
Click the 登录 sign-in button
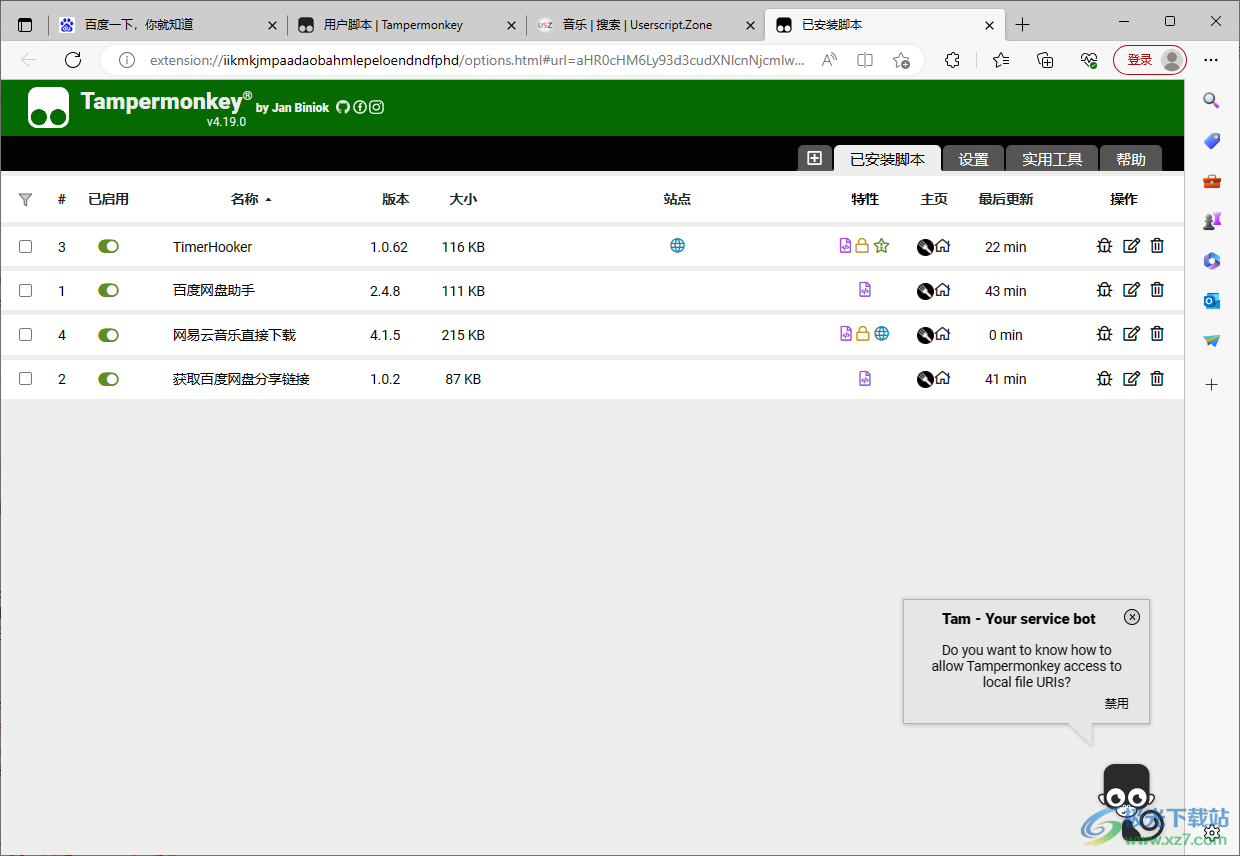(x=1150, y=60)
